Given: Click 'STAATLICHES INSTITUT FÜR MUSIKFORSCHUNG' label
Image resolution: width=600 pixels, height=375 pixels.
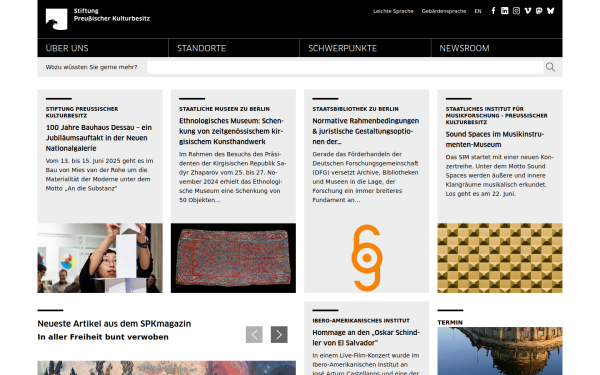Looking at the screenshot, I should point(496,116).
